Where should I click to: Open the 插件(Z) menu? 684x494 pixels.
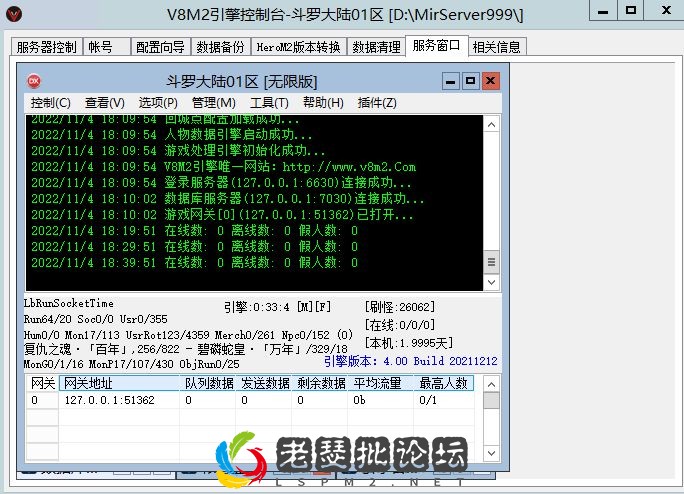click(x=377, y=103)
